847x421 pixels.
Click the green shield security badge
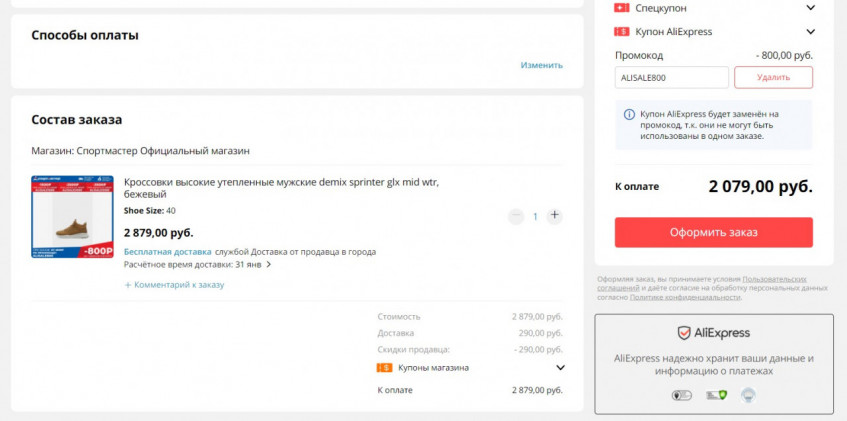(715, 396)
